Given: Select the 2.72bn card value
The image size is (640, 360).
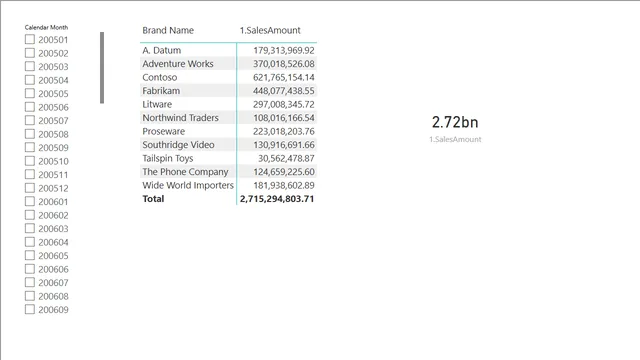Looking at the screenshot, I should [x=455, y=122].
